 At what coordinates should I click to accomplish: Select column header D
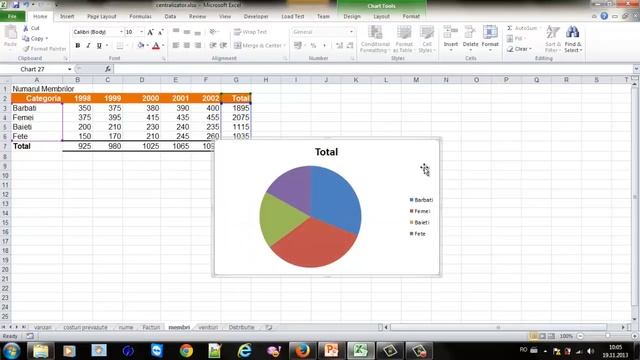(x=142, y=80)
